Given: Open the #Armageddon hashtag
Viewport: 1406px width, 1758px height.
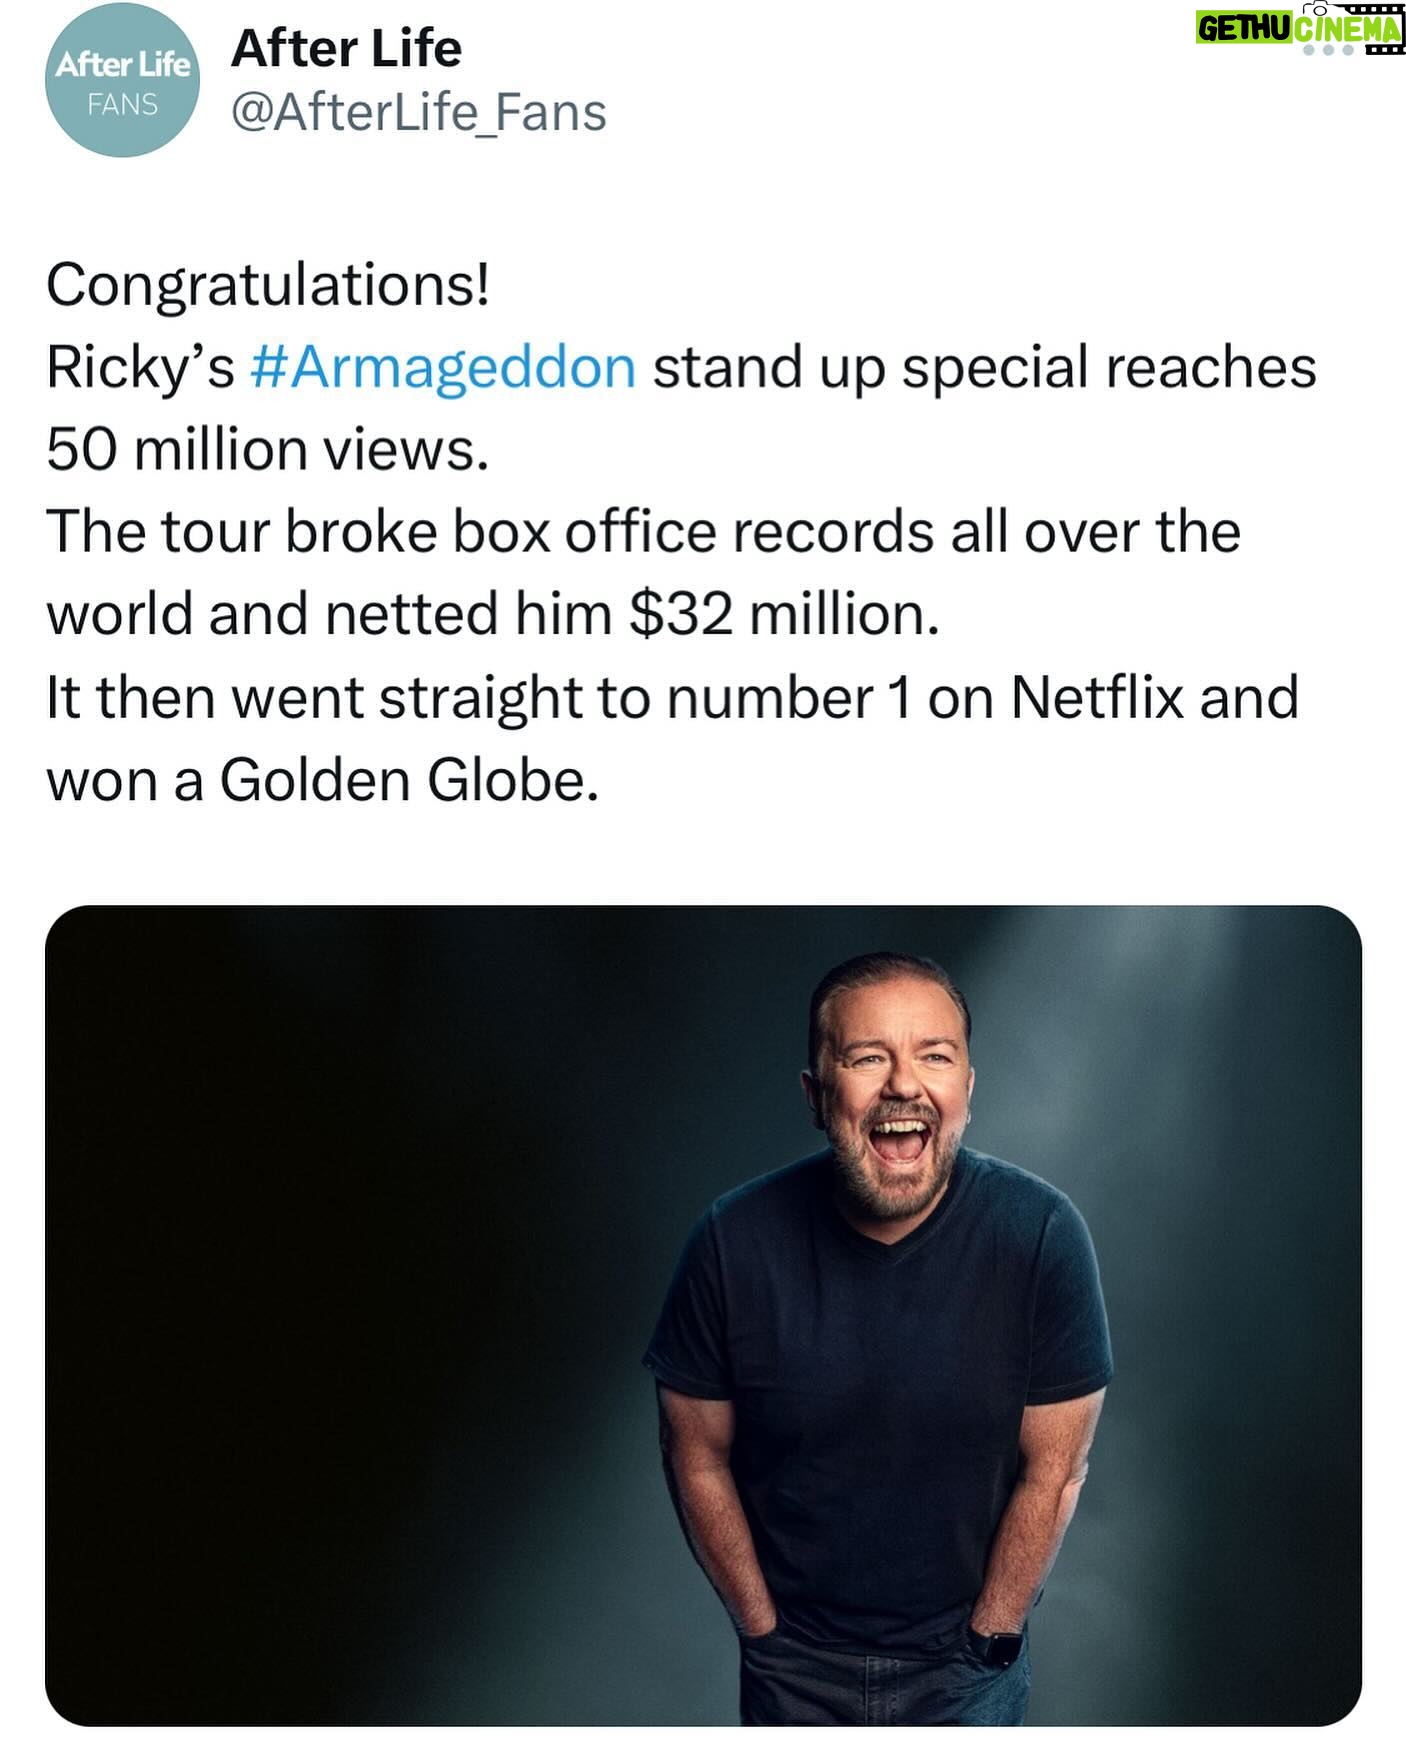Looking at the screenshot, I should coord(442,368).
